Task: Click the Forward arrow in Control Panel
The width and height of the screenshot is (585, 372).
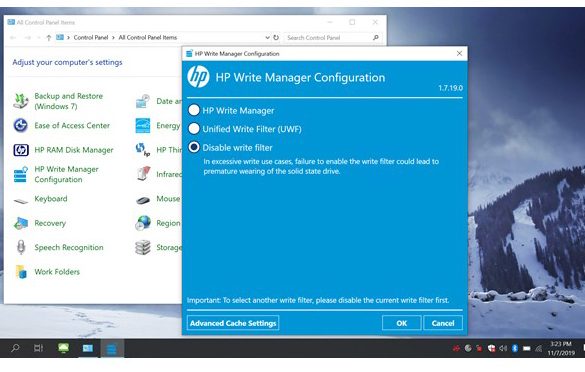Action: [x=28, y=37]
